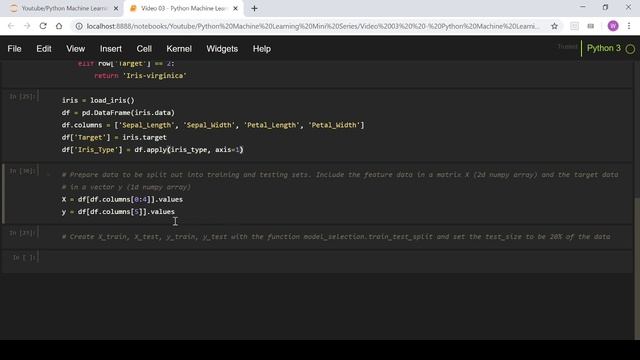Image resolution: width=640 pixels, height=360 pixels.
Task: Switch to the Video 03 notebook tab
Action: click(183, 8)
